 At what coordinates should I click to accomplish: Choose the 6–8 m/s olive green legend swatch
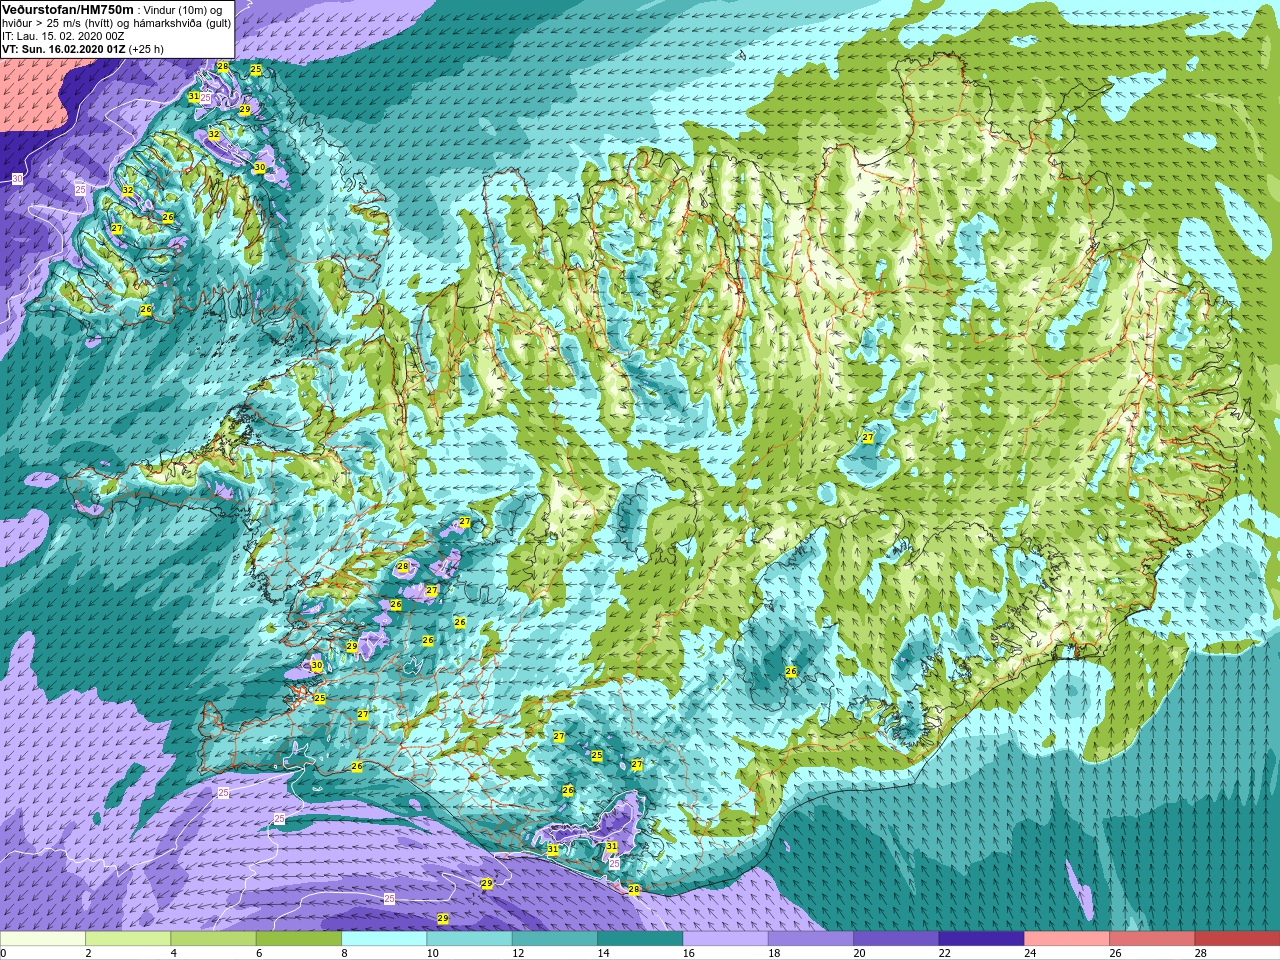pos(299,939)
